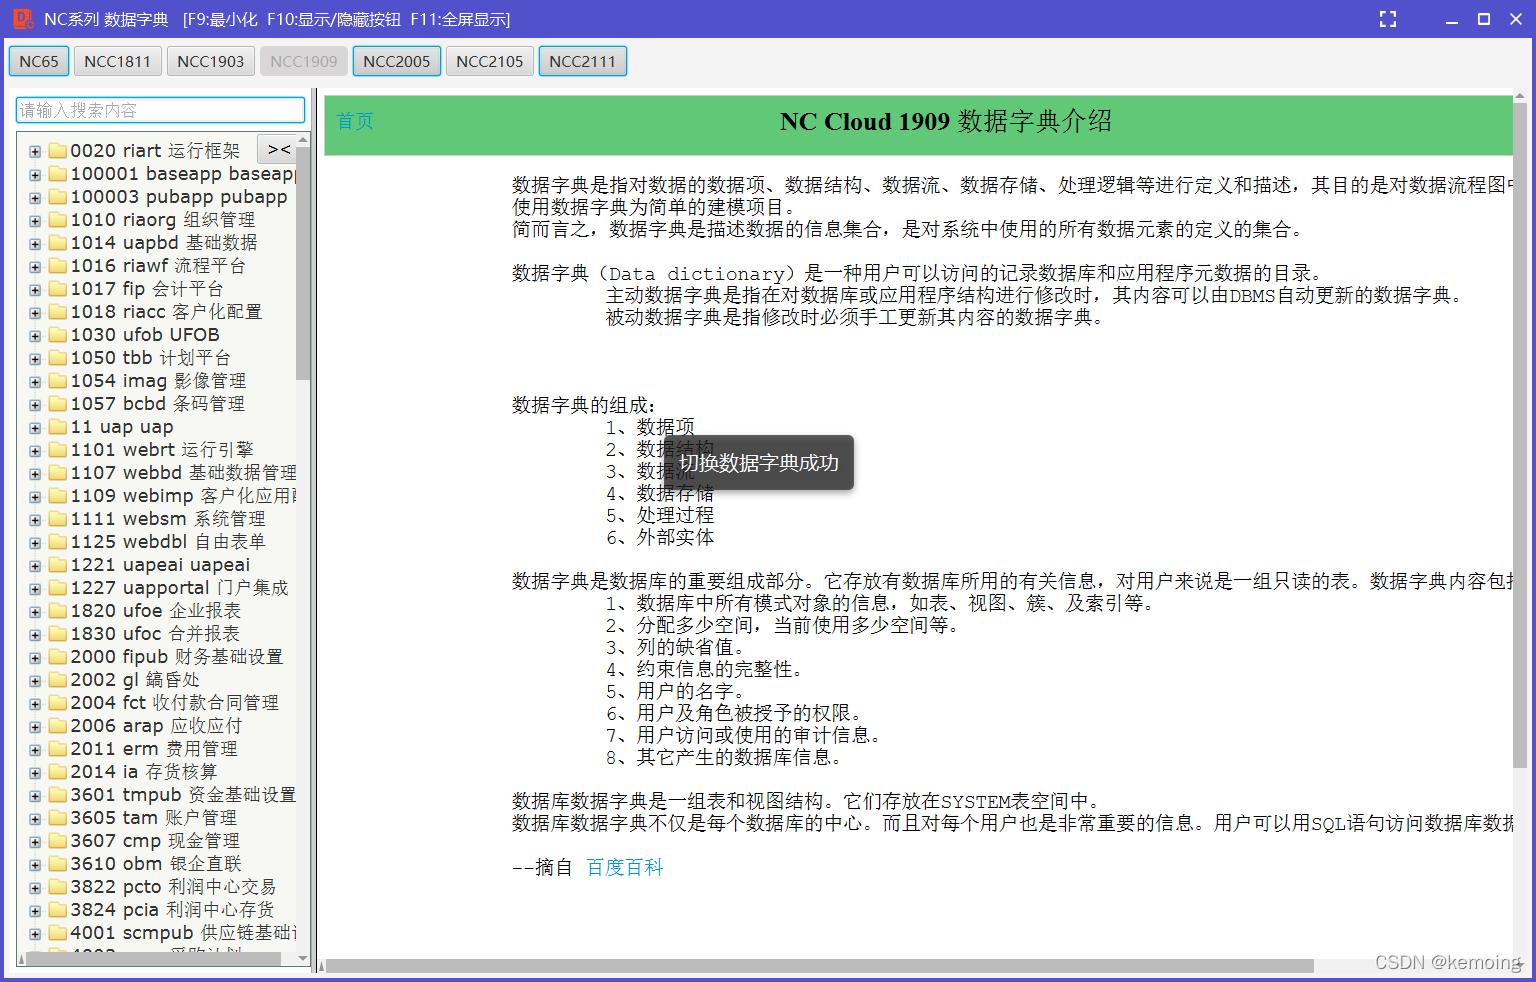Click folder icon of 2006 arap
This screenshot has width=1536, height=982.
point(58,726)
